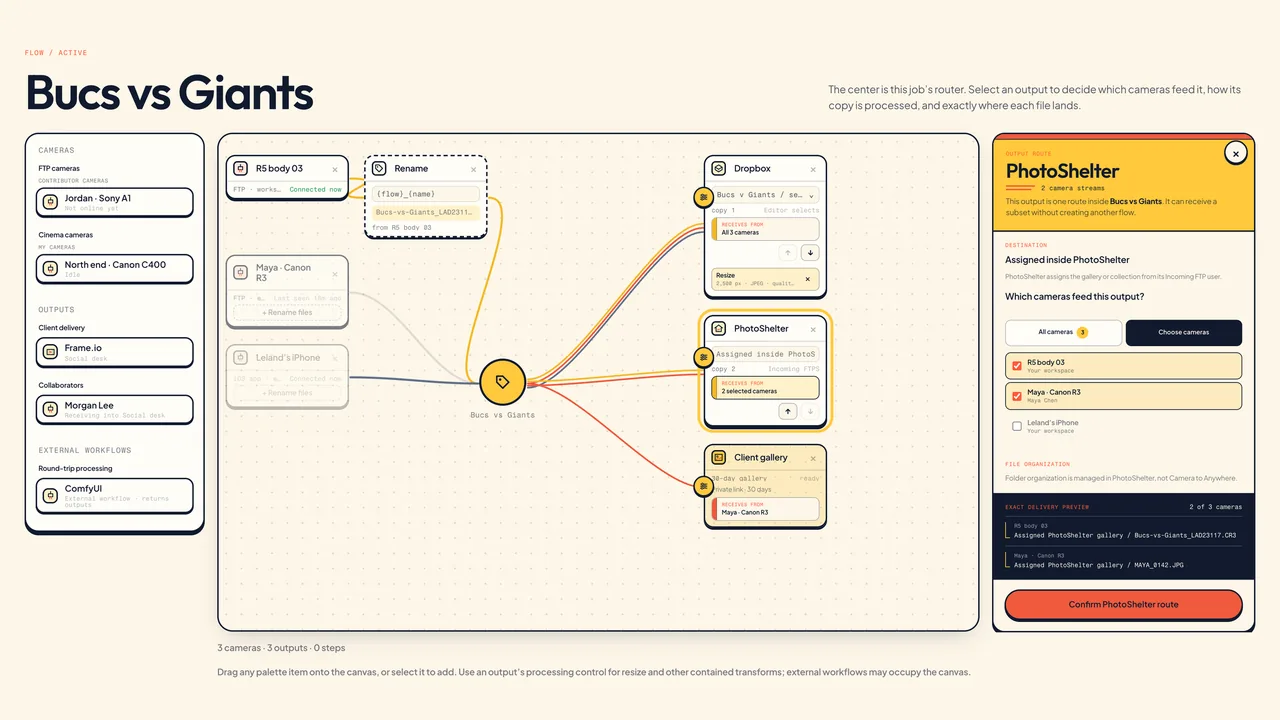
Task: Select the Dropbox 'All 3 cameras' receives-from box
Action: click(x=765, y=229)
